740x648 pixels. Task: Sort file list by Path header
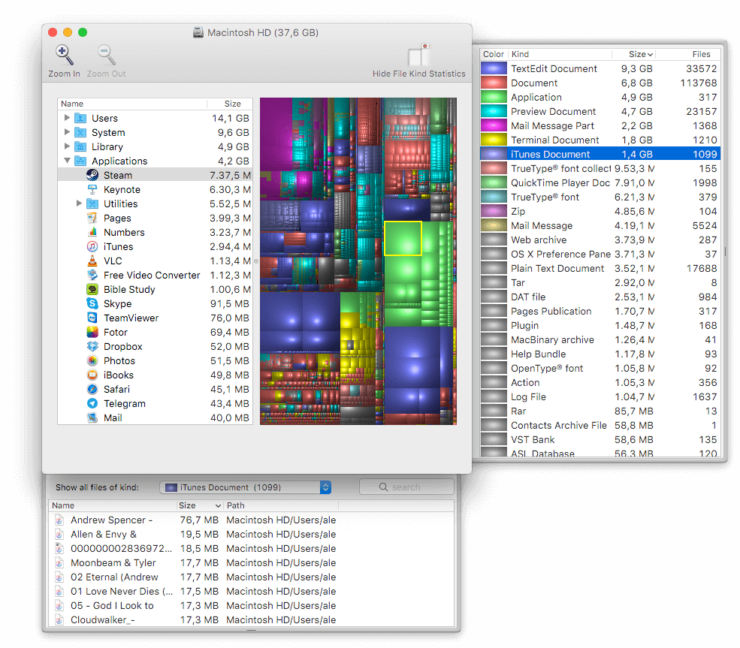(281, 505)
